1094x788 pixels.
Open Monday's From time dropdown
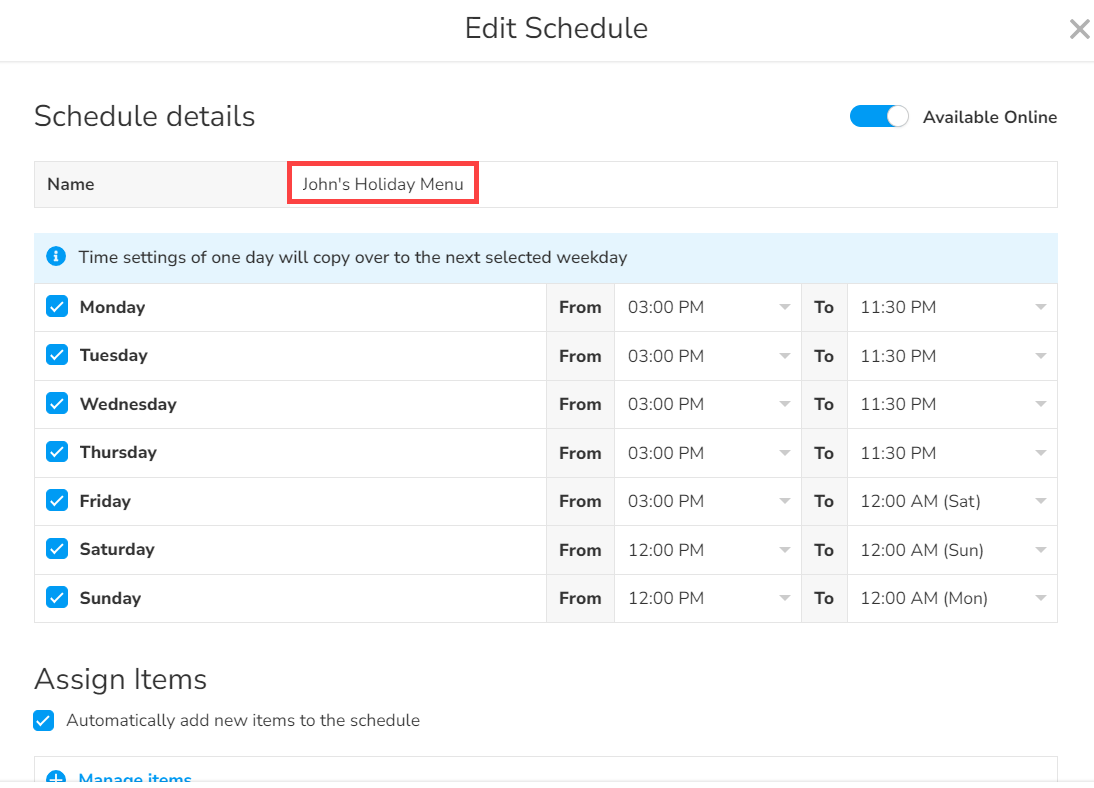coord(707,307)
